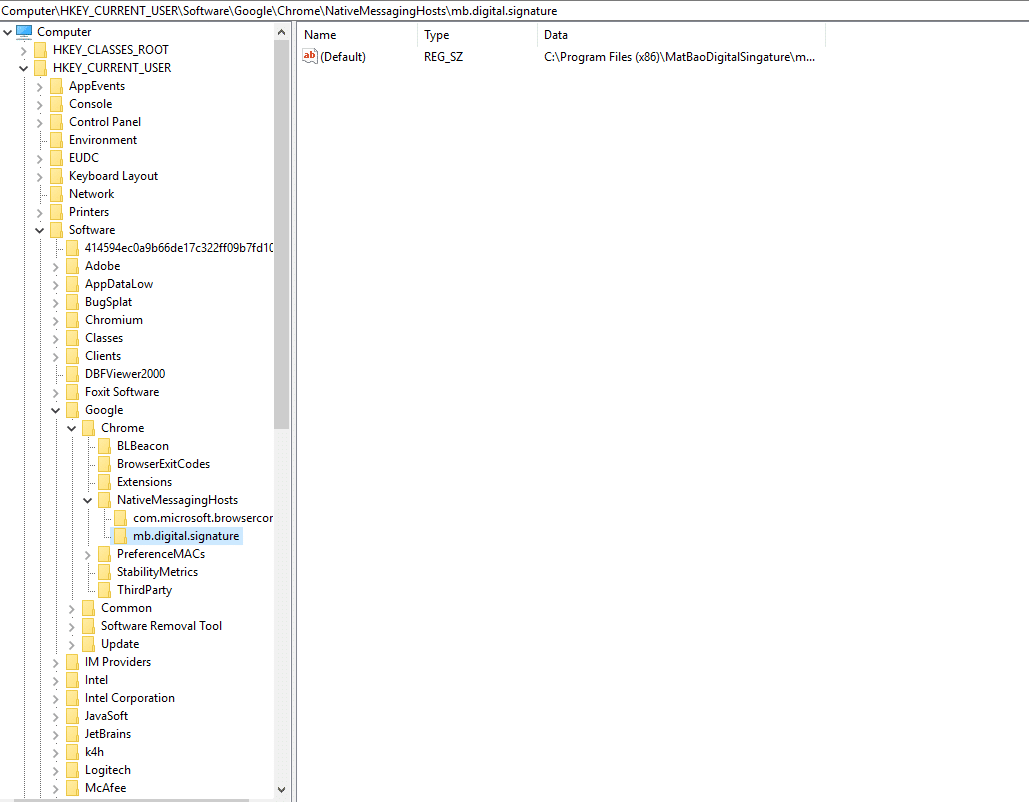Click the tree scrollbar up arrow
1029x802 pixels.
click(x=282, y=32)
